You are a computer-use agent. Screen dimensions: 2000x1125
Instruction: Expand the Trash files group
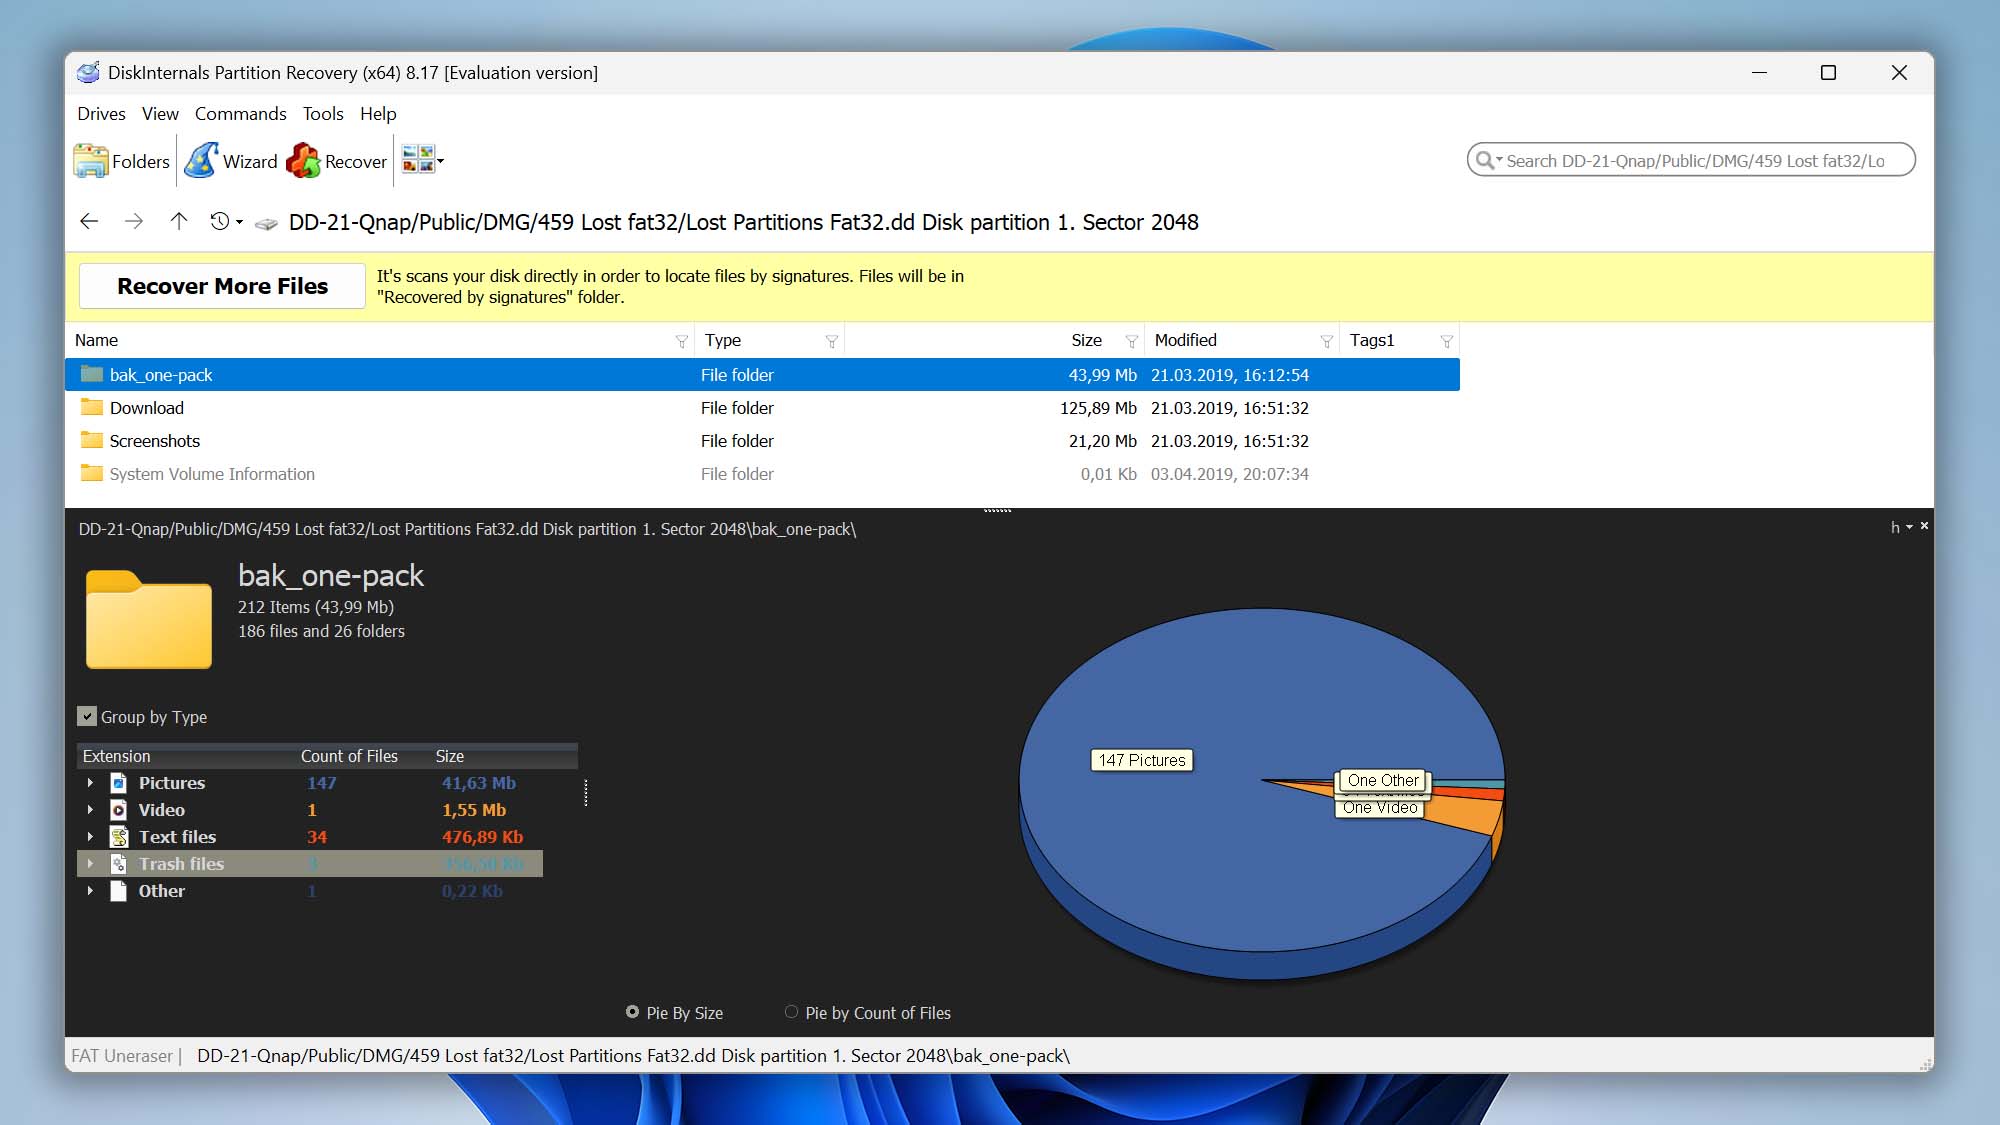click(x=90, y=864)
